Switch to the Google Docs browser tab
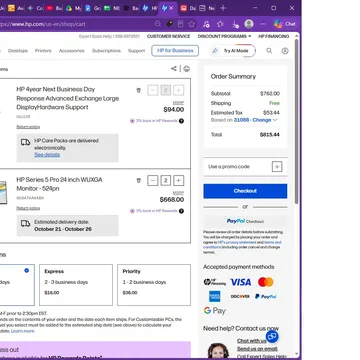The width and height of the screenshot is (360, 360). 92,8
